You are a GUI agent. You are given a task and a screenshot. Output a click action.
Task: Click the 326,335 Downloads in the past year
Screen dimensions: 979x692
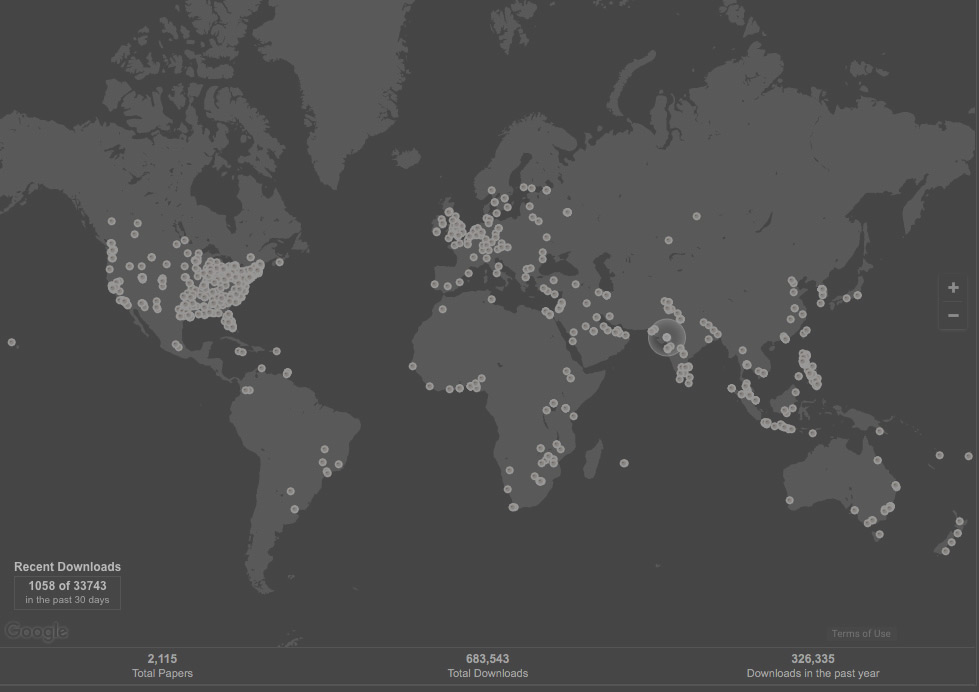(x=813, y=666)
